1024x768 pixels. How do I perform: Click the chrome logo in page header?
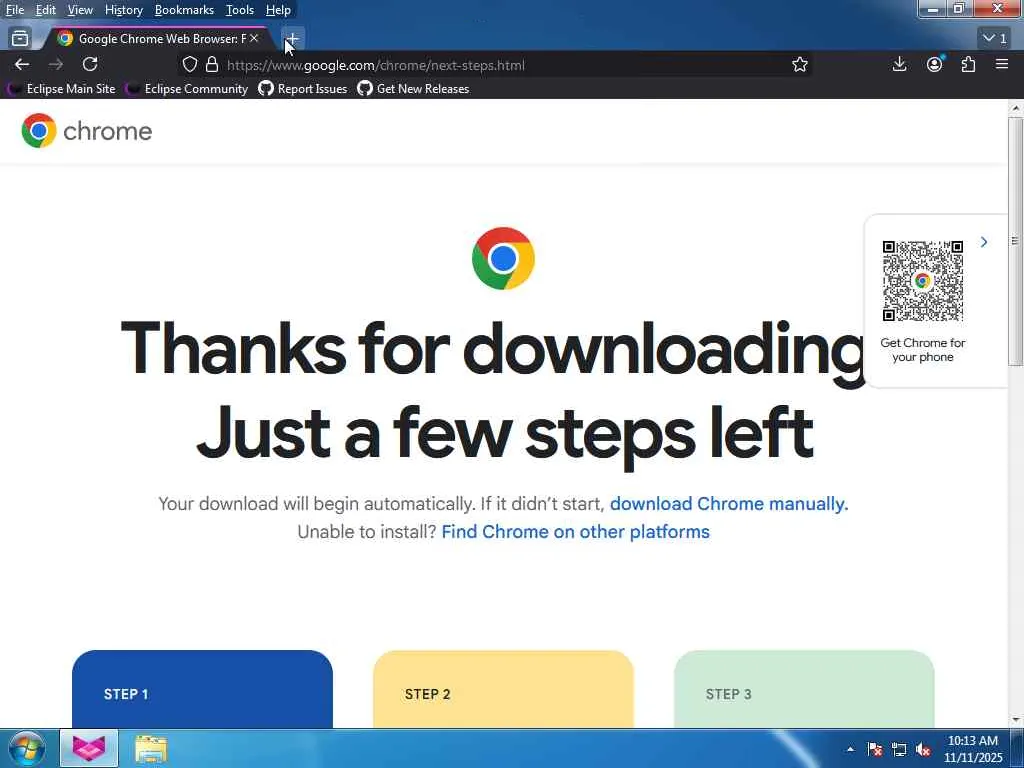pyautogui.click(x=87, y=131)
